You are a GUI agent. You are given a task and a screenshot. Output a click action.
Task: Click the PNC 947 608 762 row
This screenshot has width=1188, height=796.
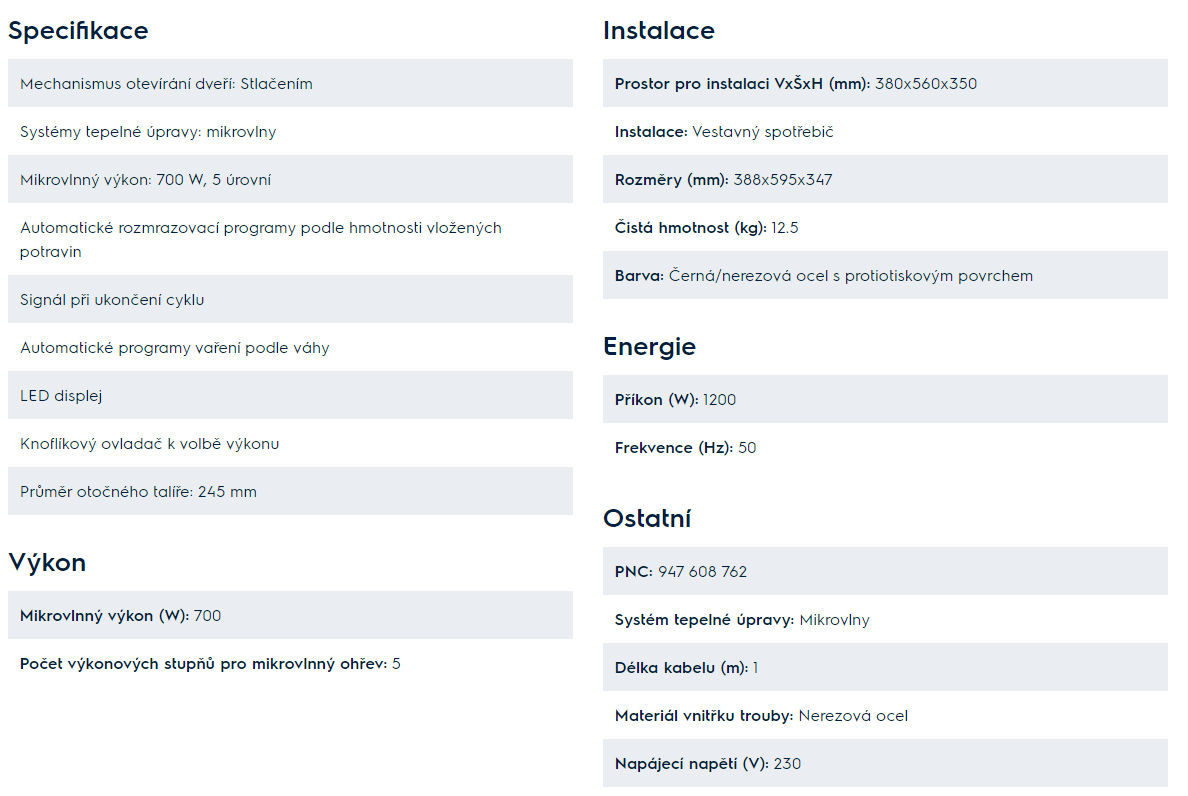885,571
